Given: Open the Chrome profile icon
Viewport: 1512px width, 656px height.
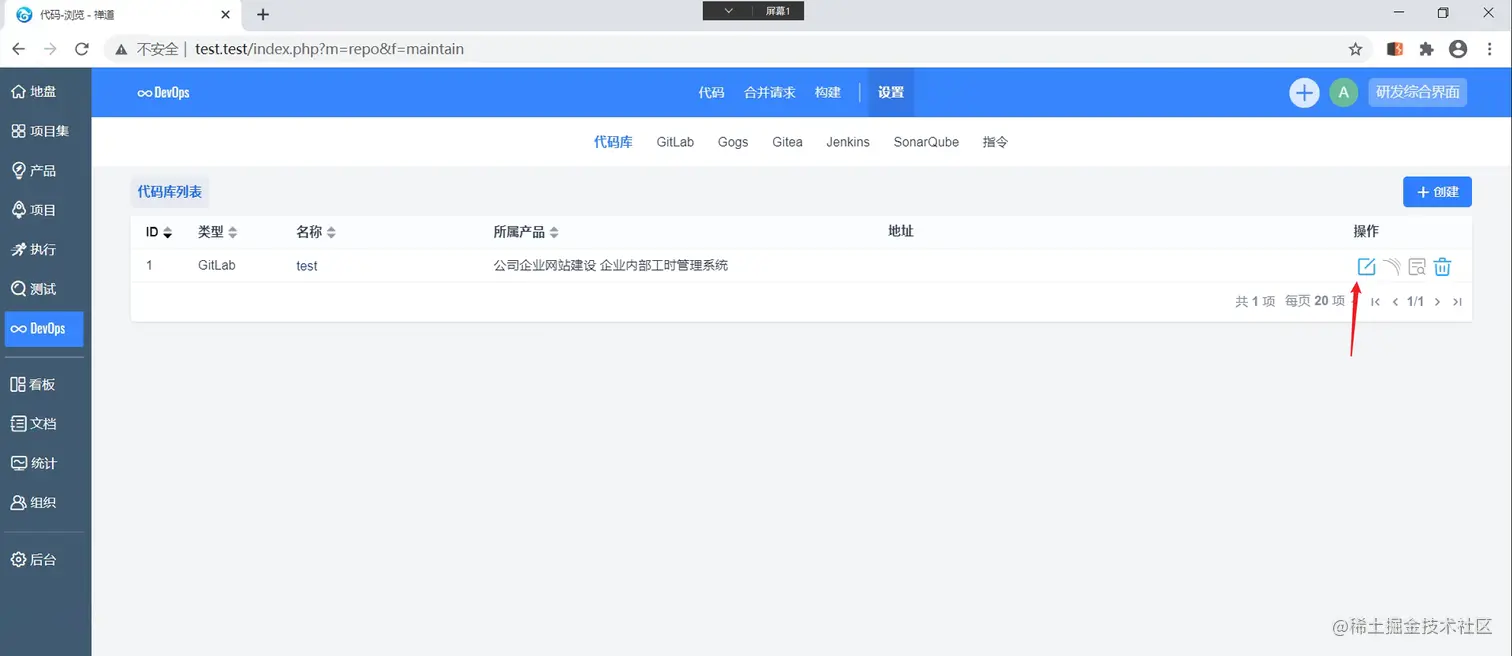Looking at the screenshot, I should click(x=1458, y=49).
